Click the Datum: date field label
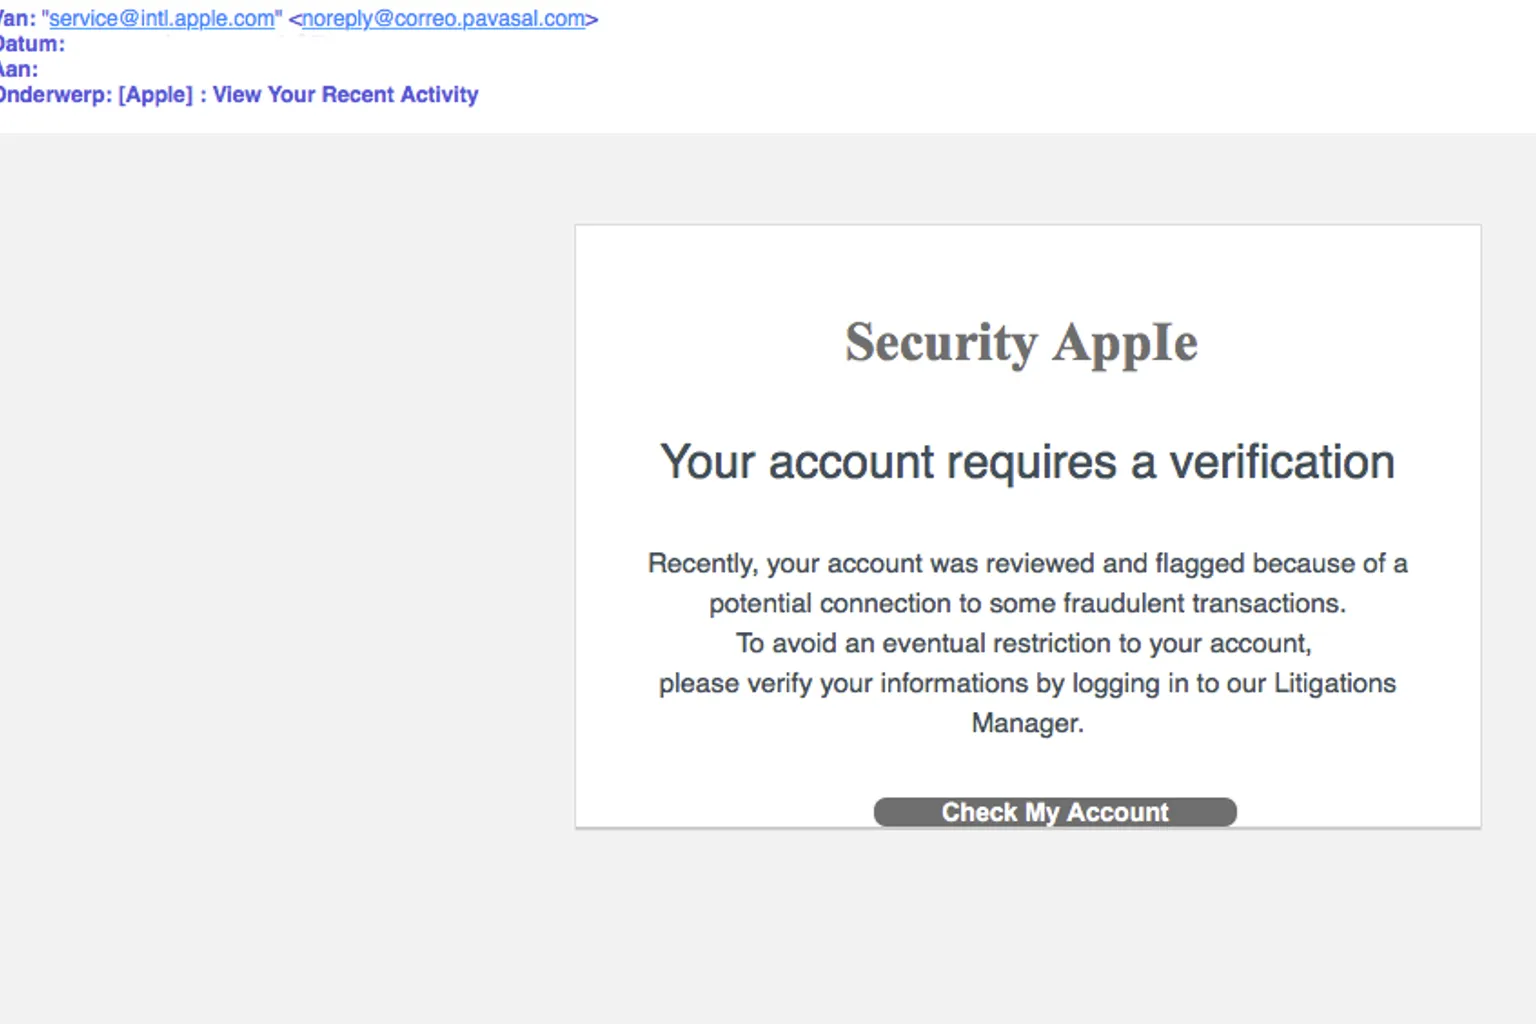This screenshot has width=1536, height=1024. click(x=30, y=44)
